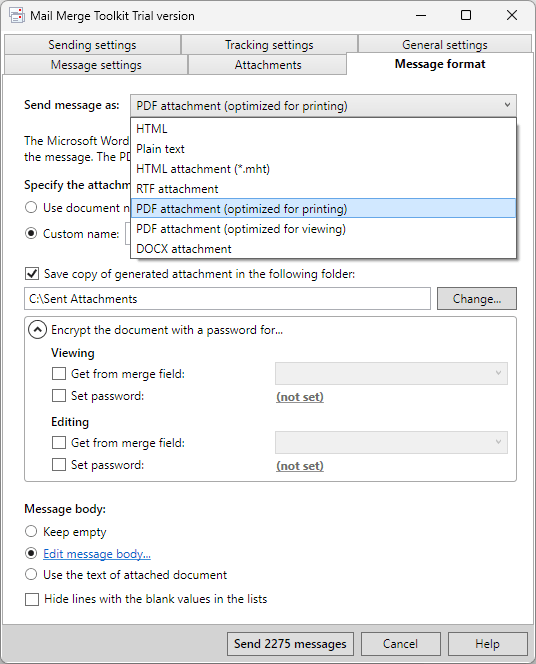The width and height of the screenshot is (536, 664).
Task: Open the Attachments tab
Action: click(268, 65)
